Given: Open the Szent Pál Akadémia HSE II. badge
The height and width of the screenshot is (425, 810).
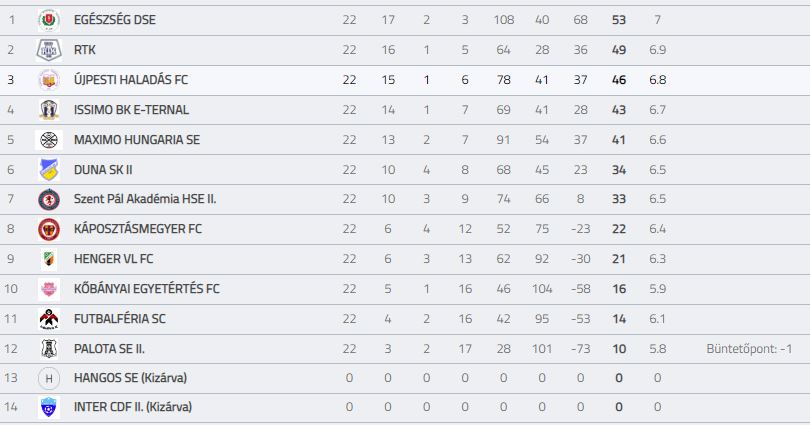Looking at the screenshot, I should pos(49,199).
